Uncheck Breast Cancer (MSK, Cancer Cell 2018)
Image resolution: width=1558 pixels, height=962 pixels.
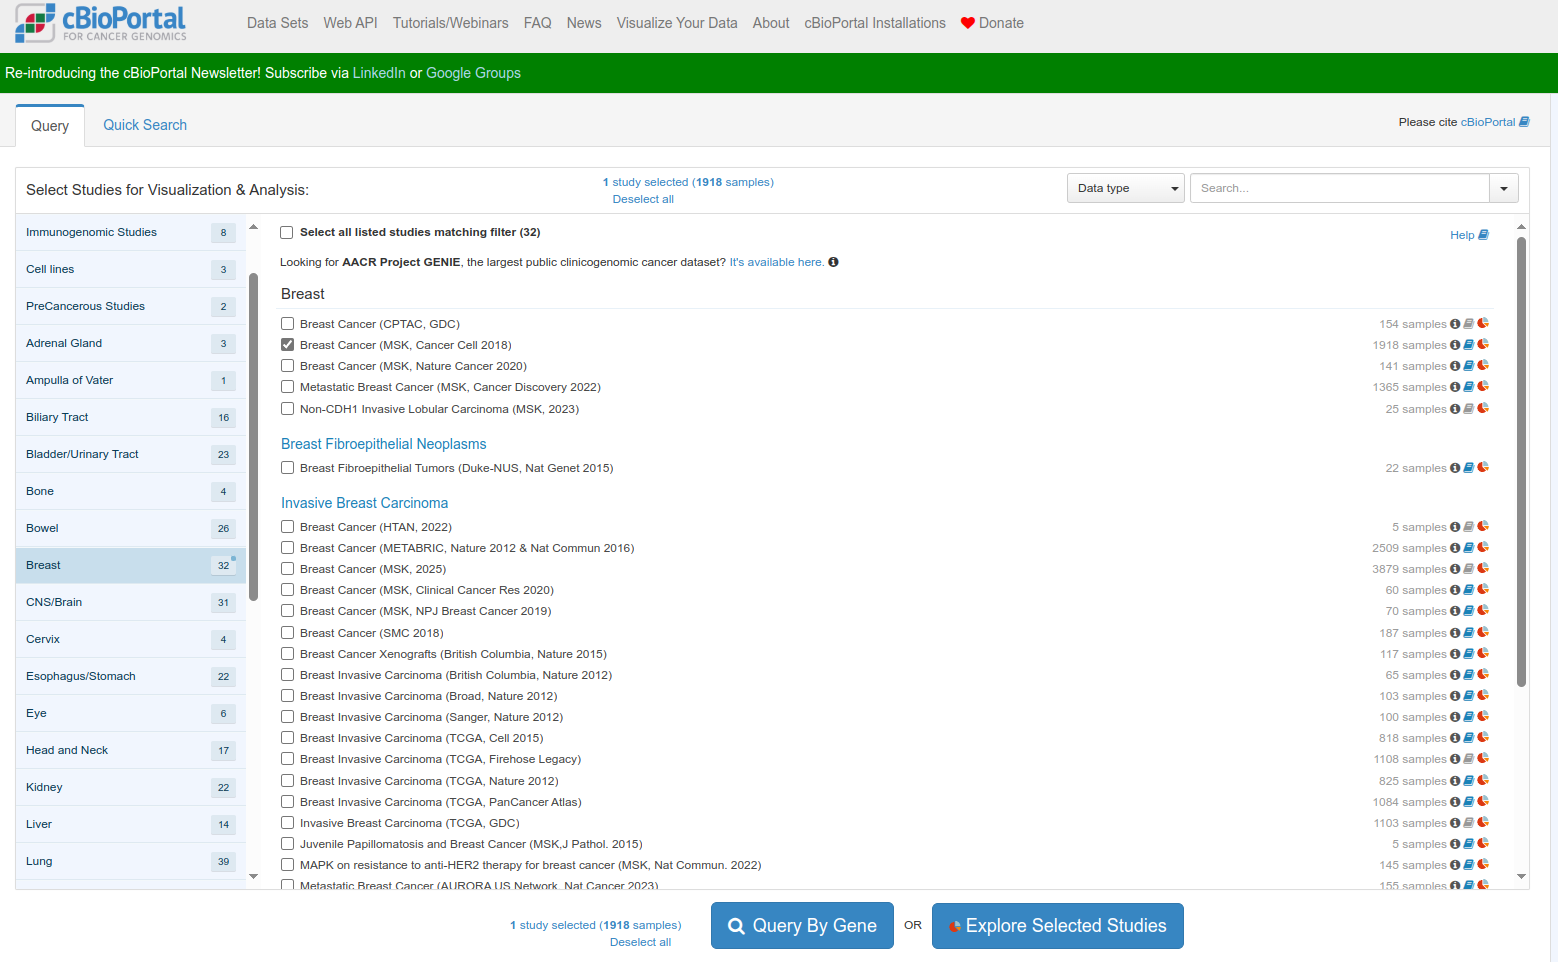[288, 345]
